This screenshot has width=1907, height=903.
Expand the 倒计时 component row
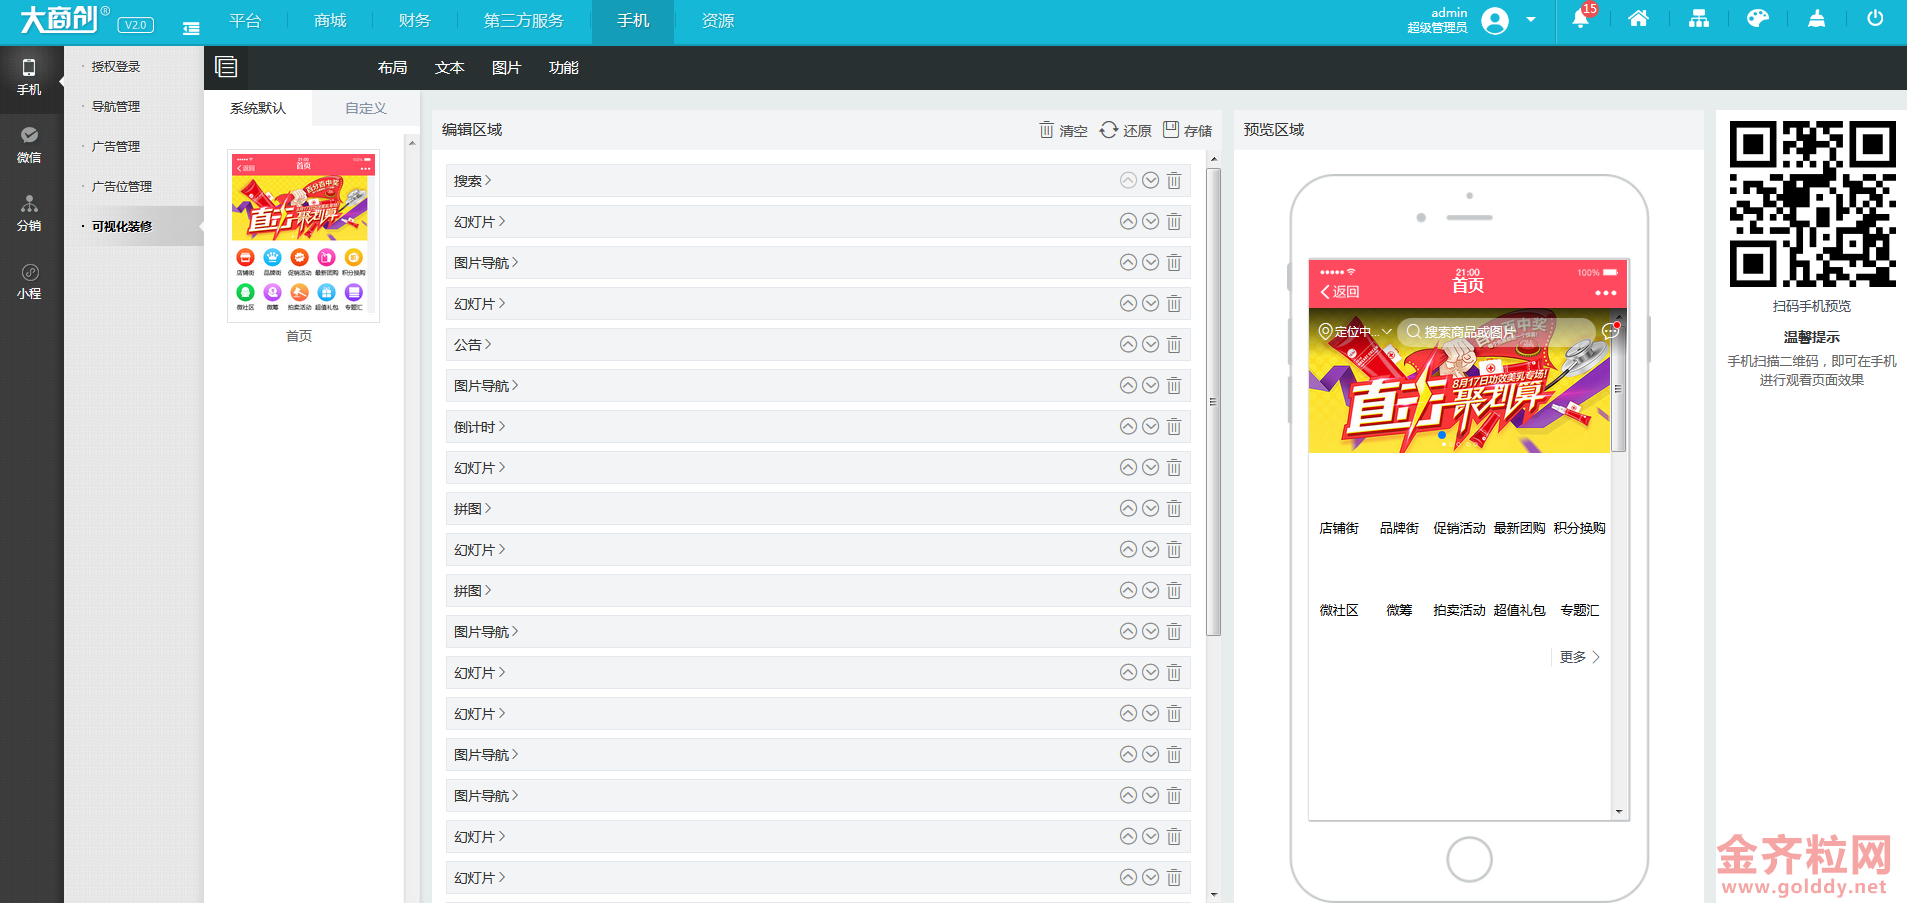pos(818,427)
